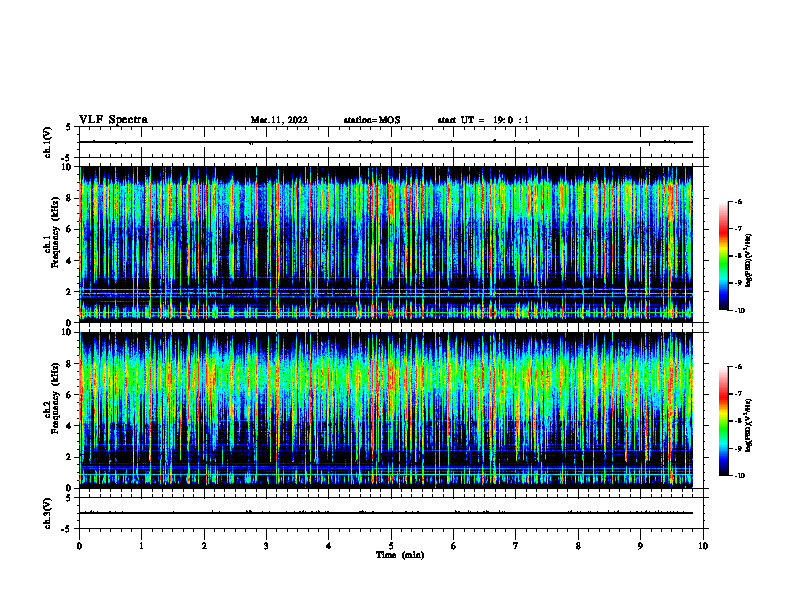The width and height of the screenshot is (792, 612).
Task: Click the time axis tick label "3"
Action: click(266, 546)
